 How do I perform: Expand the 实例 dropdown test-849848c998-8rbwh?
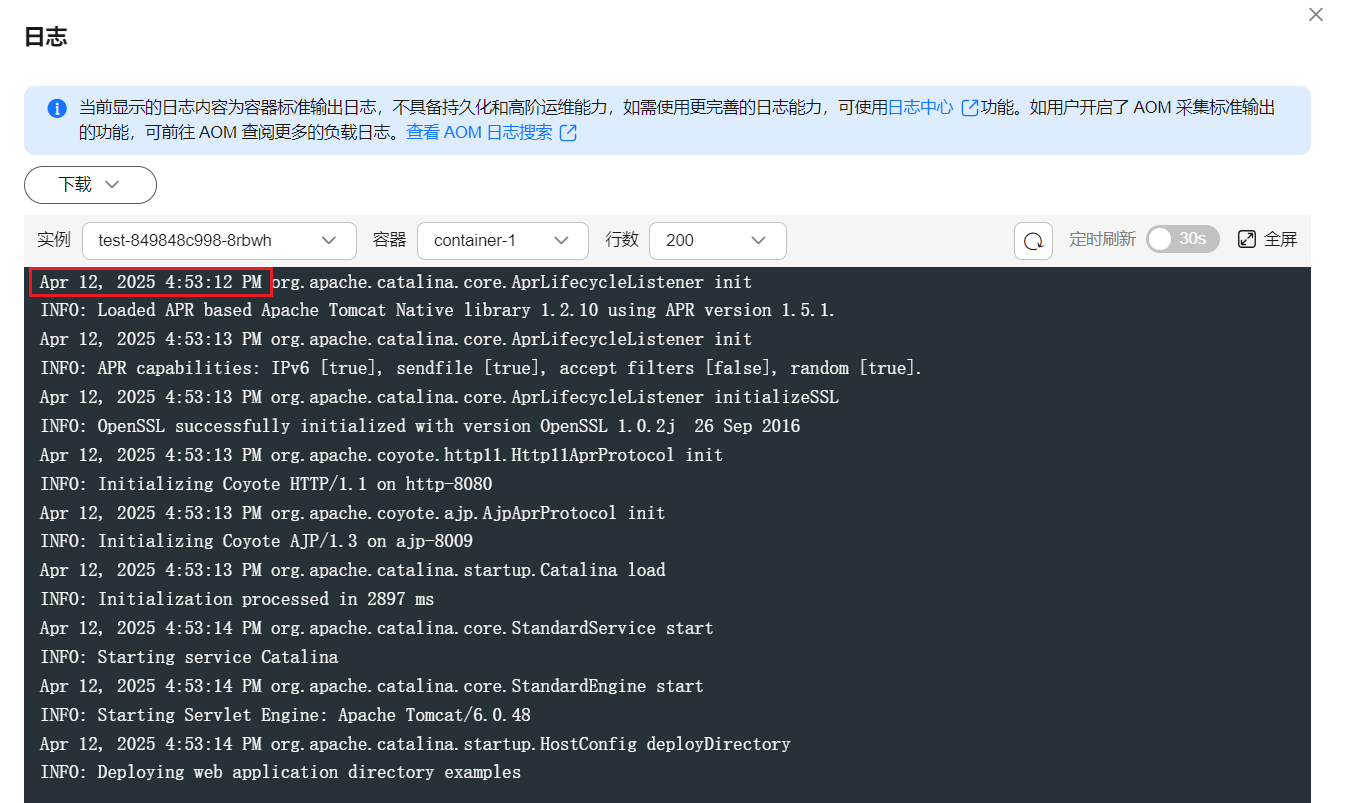point(219,240)
